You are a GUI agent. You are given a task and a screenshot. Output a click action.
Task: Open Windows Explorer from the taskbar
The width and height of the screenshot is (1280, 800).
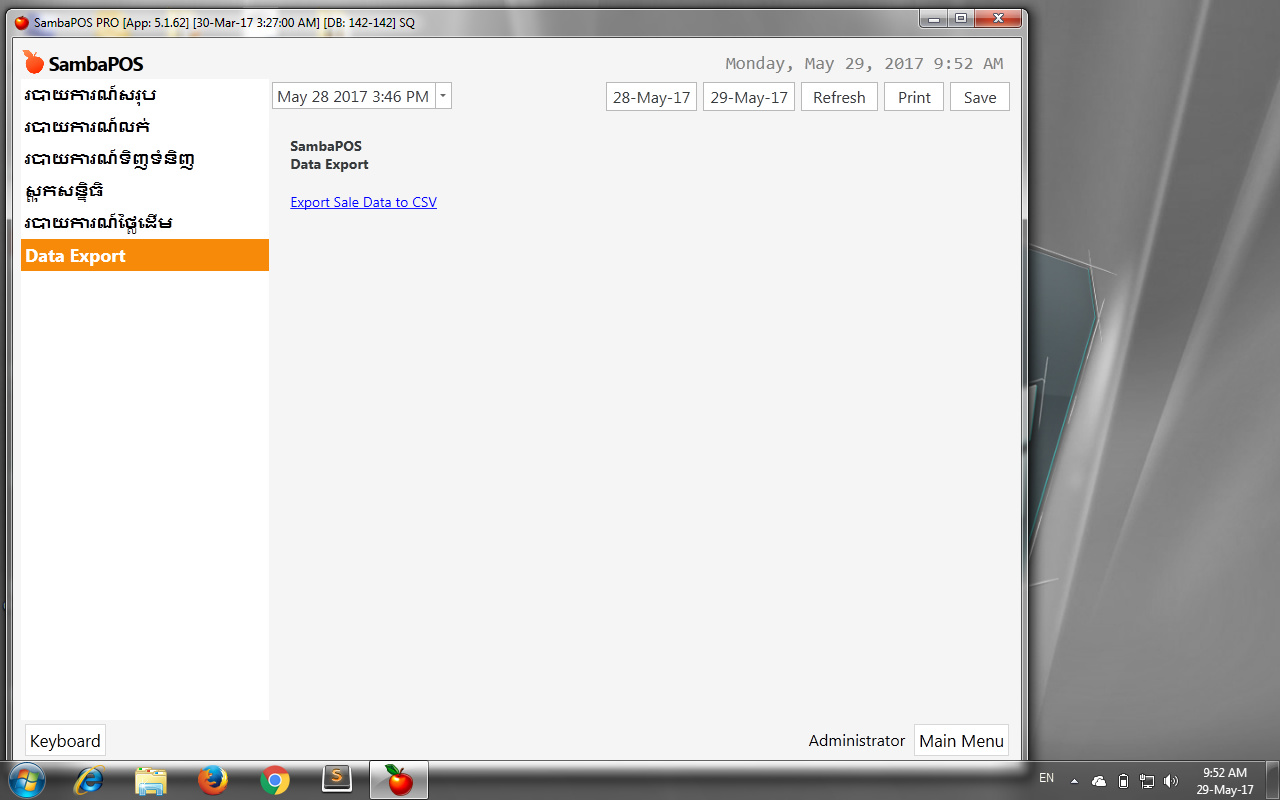[151, 779]
